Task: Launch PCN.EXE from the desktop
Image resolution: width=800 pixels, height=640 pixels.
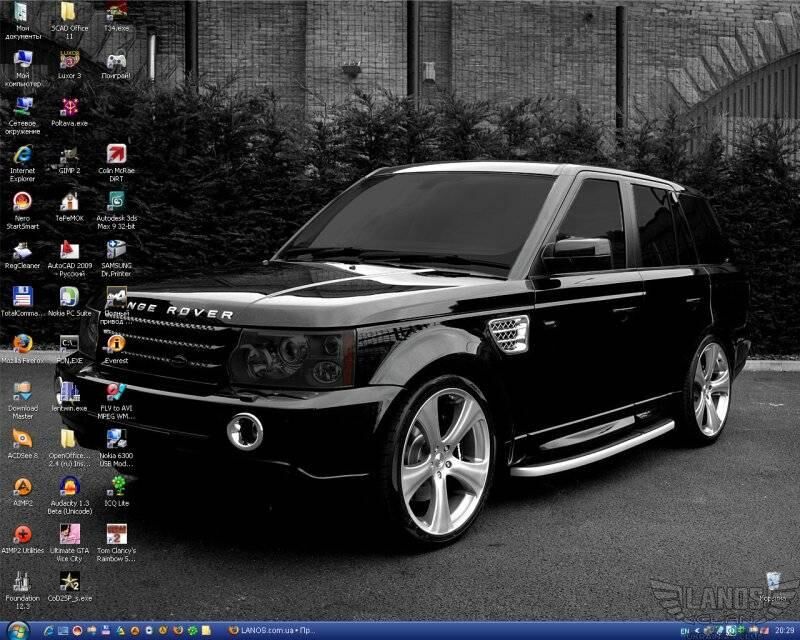Action: (69, 349)
